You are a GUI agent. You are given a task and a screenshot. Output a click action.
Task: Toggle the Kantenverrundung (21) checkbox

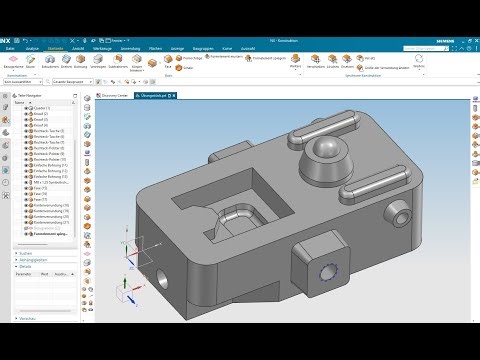point(26,223)
